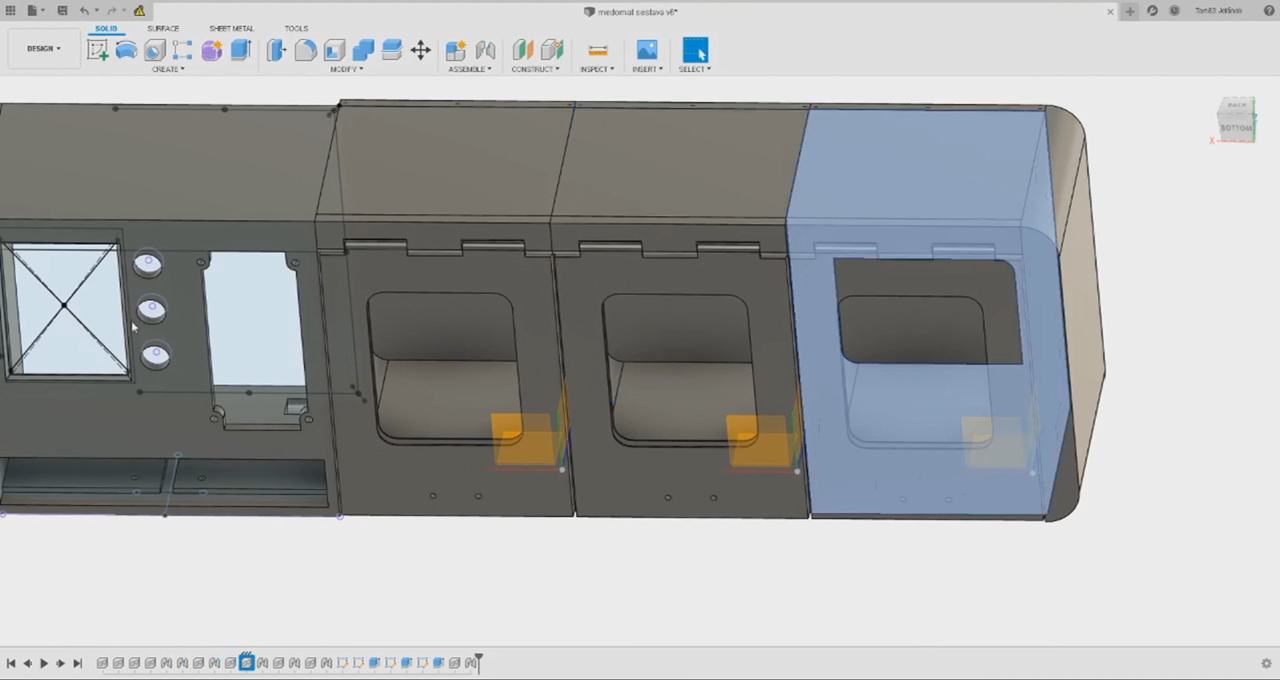Select the Create Sketch tool
The height and width of the screenshot is (680, 1280).
(97, 50)
